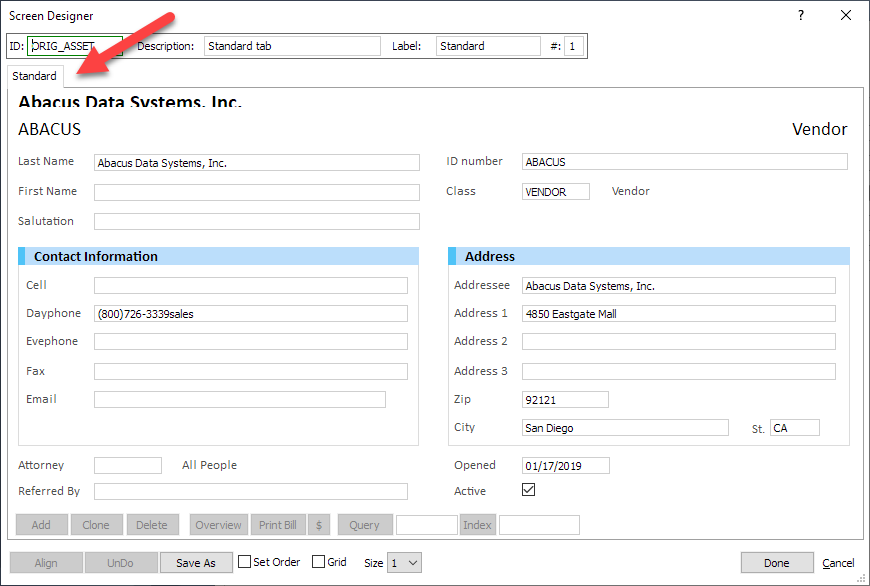Click the Print Bill button
This screenshot has width=870, height=586.
278,525
